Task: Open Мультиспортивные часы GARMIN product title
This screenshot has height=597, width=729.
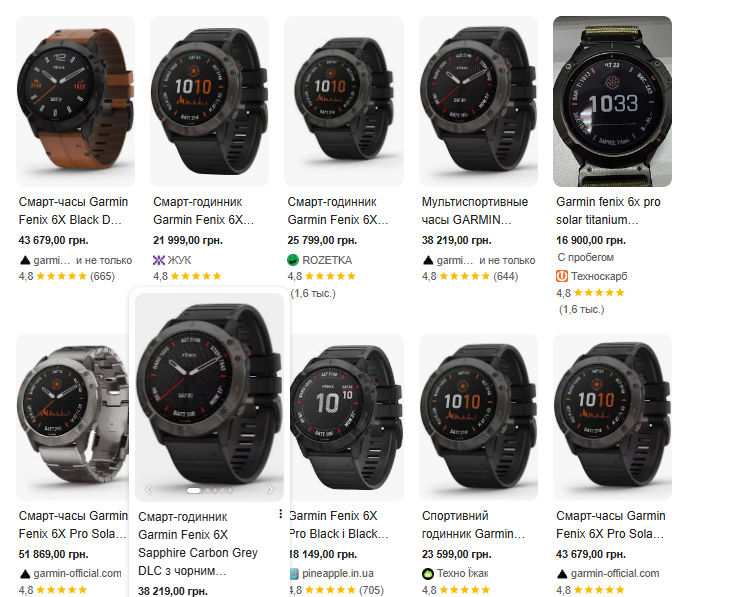Action: (x=475, y=211)
